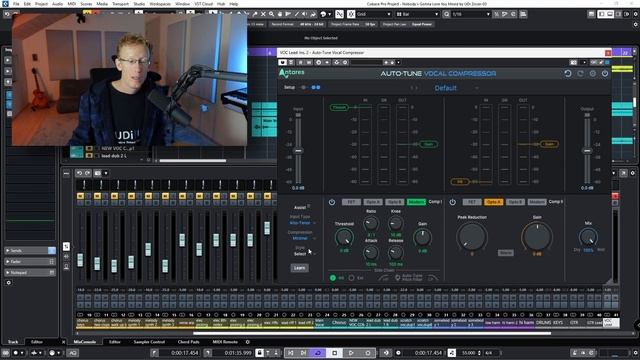
Task: Select Opto A type for Comp II
Action: pyautogui.click(x=493, y=202)
